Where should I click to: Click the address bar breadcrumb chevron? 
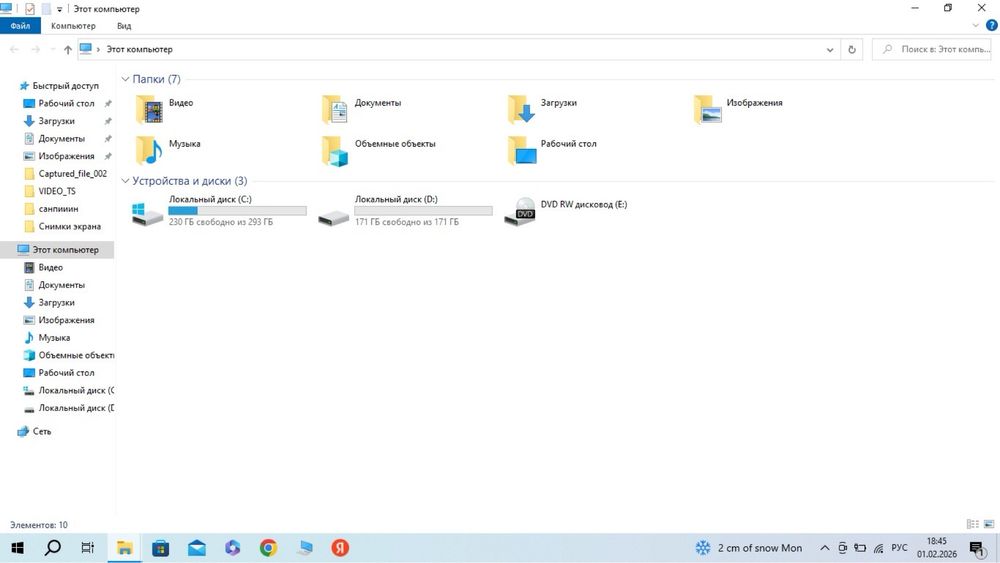point(98,49)
